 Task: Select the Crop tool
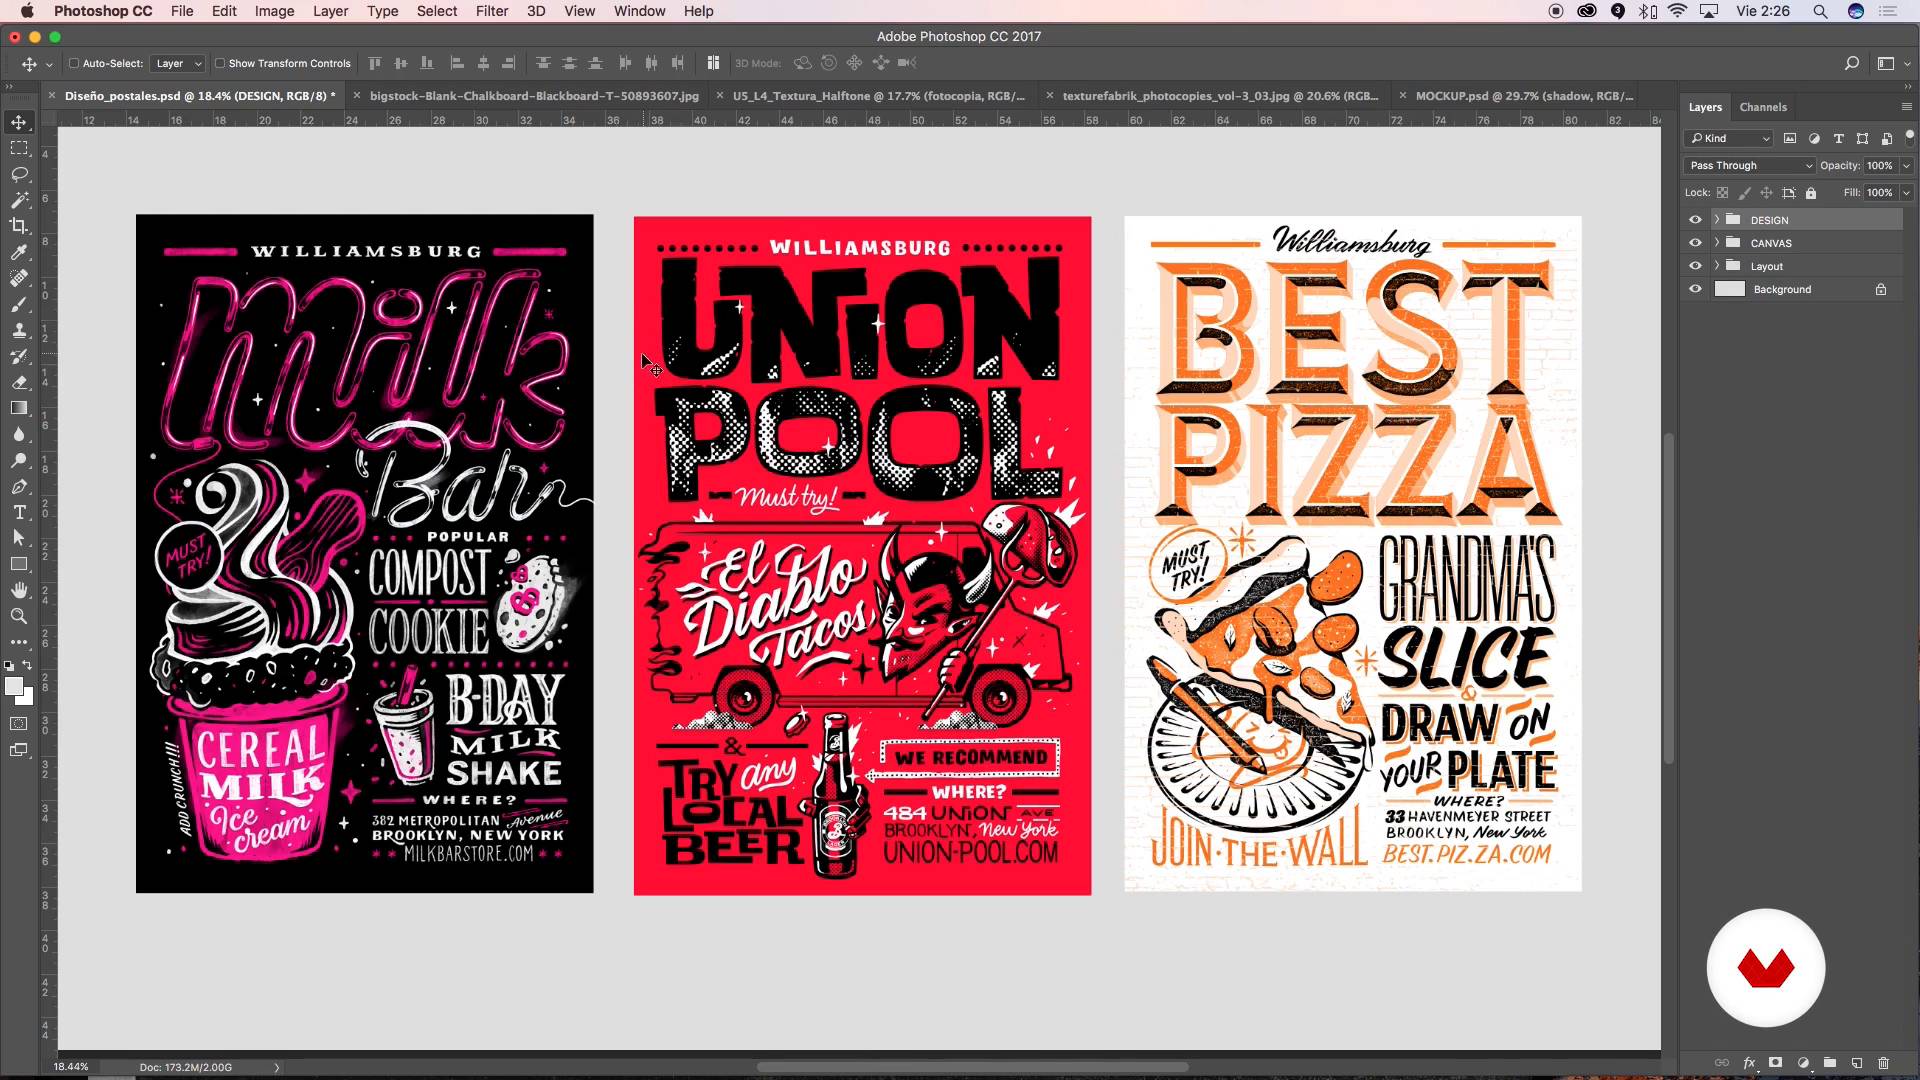pos(19,226)
